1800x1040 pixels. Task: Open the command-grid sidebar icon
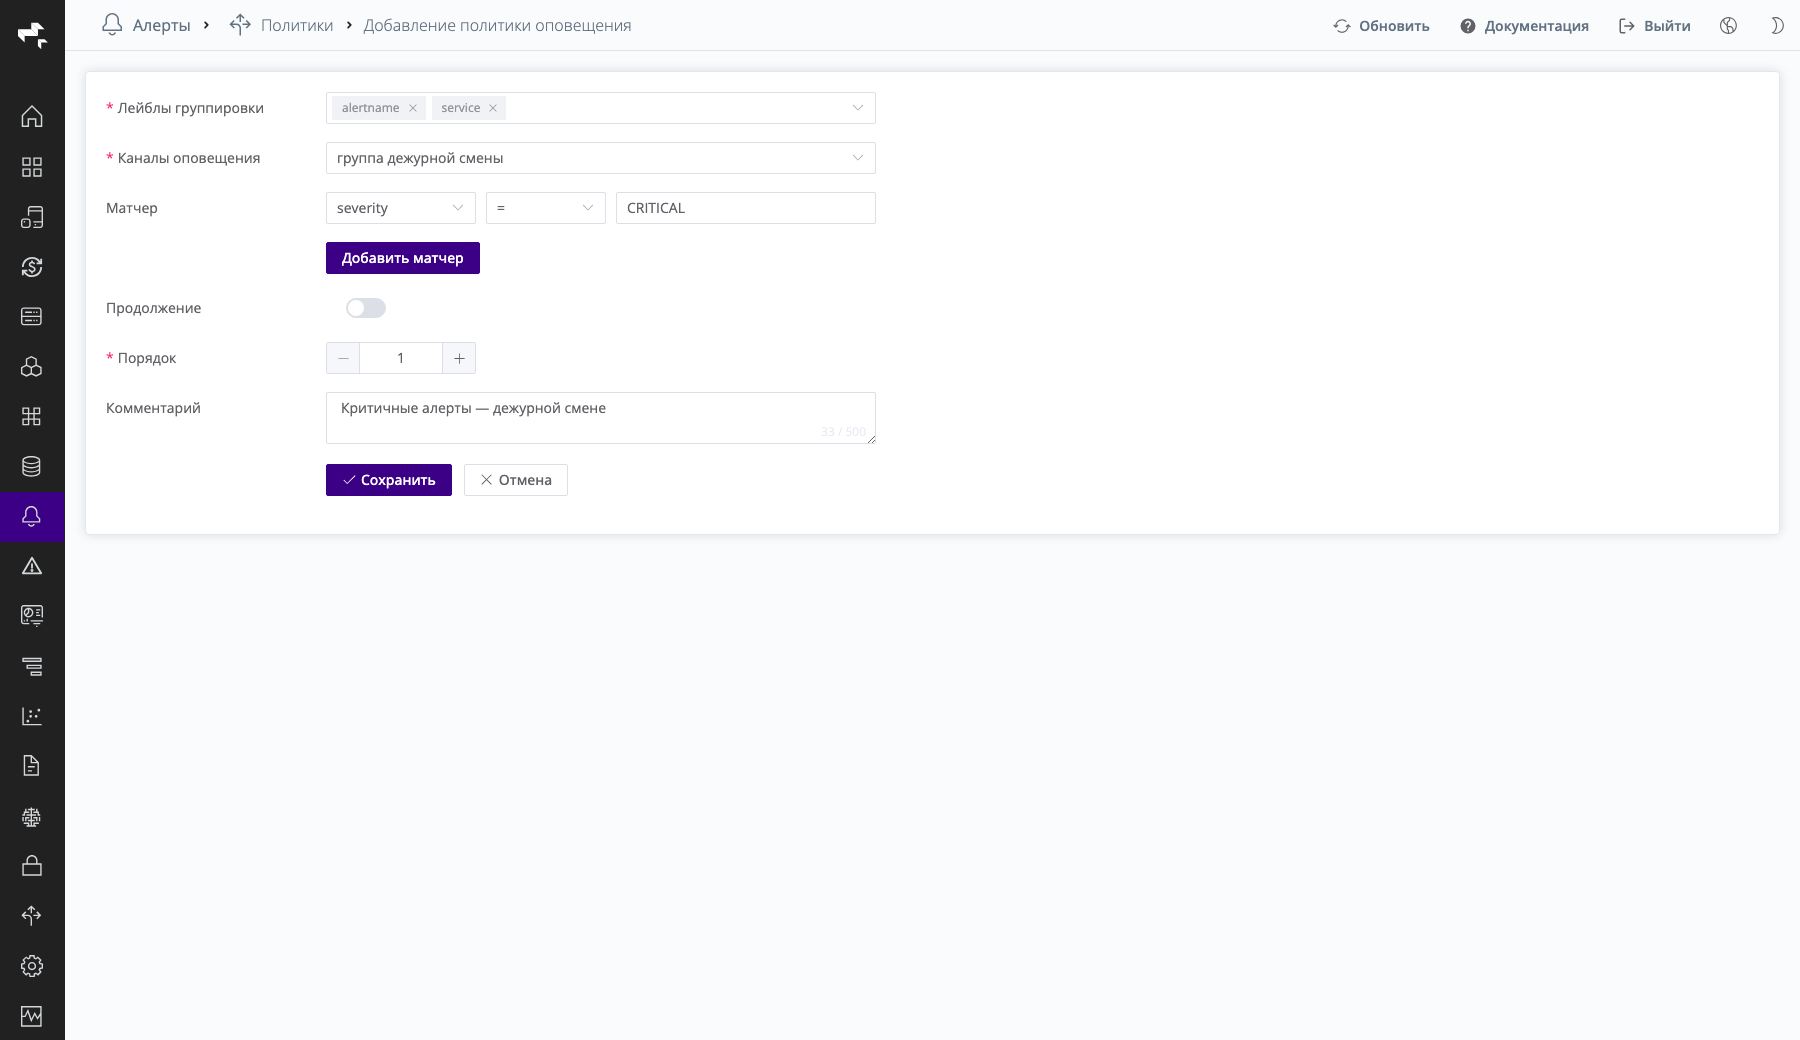tap(32, 417)
